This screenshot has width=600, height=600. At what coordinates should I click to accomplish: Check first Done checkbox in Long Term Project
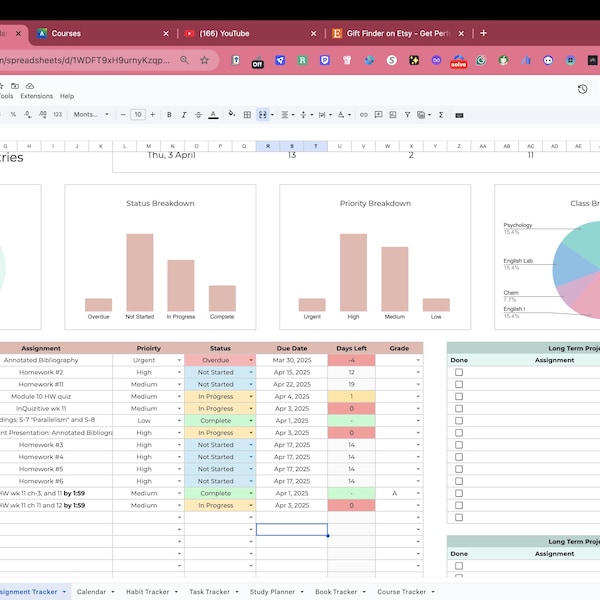[x=459, y=372]
